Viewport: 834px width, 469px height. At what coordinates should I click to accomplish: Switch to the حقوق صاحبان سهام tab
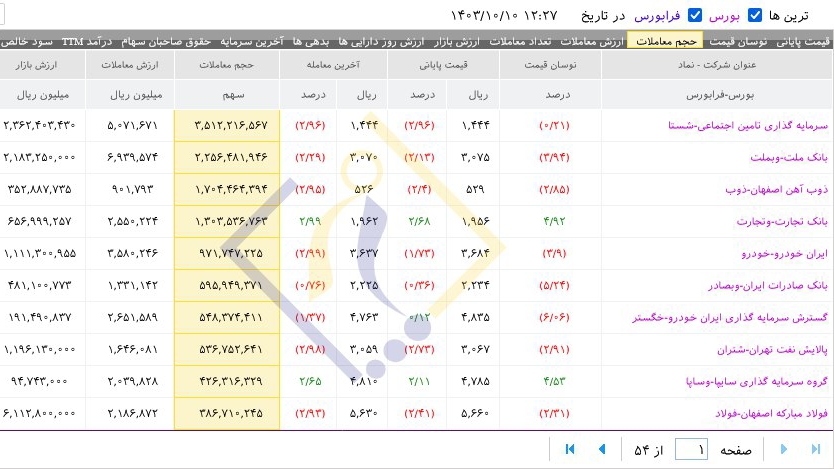coord(166,41)
